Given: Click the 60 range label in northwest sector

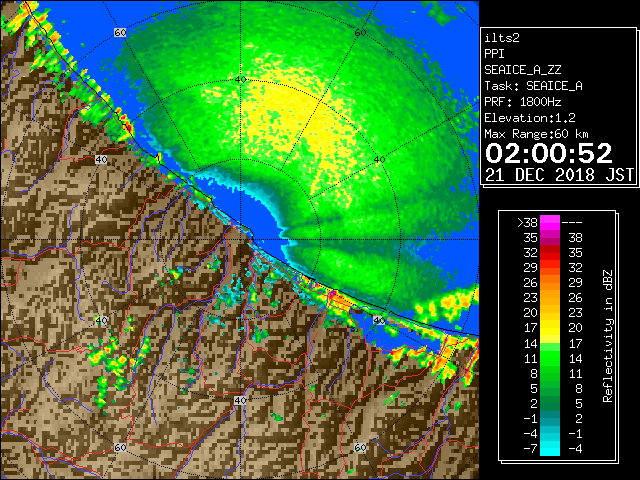Looking at the screenshot, I should click(x=120, y=33).
